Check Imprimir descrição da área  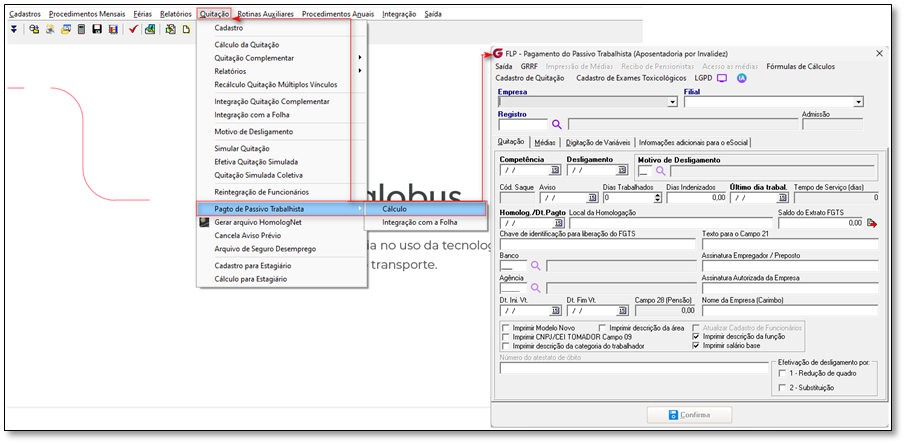[603, 327]
